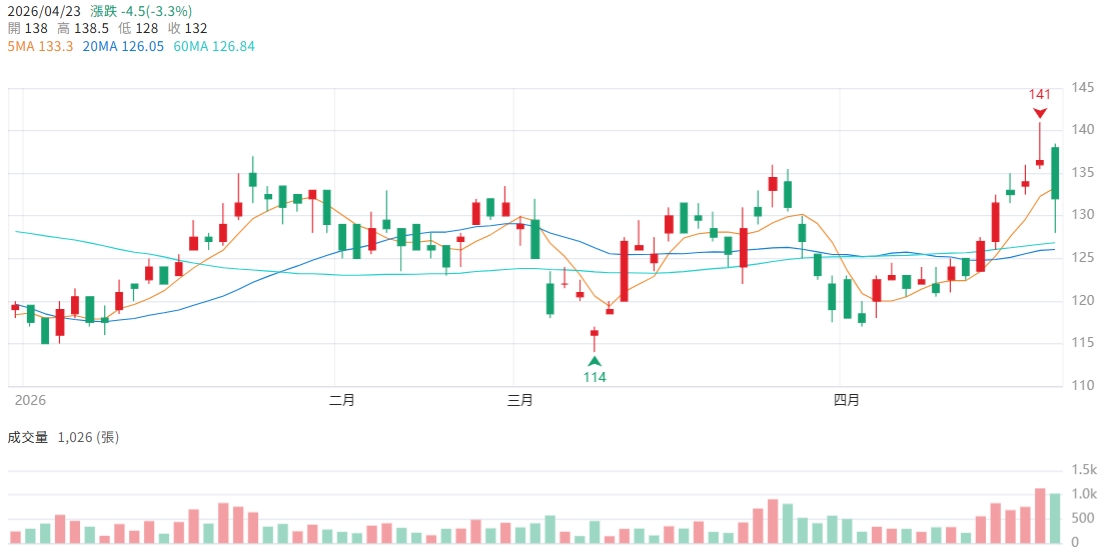Click the 成交量 volume header label
Image resolution: width=1113 pixels, height=547 pixels.
click(28, 437)
